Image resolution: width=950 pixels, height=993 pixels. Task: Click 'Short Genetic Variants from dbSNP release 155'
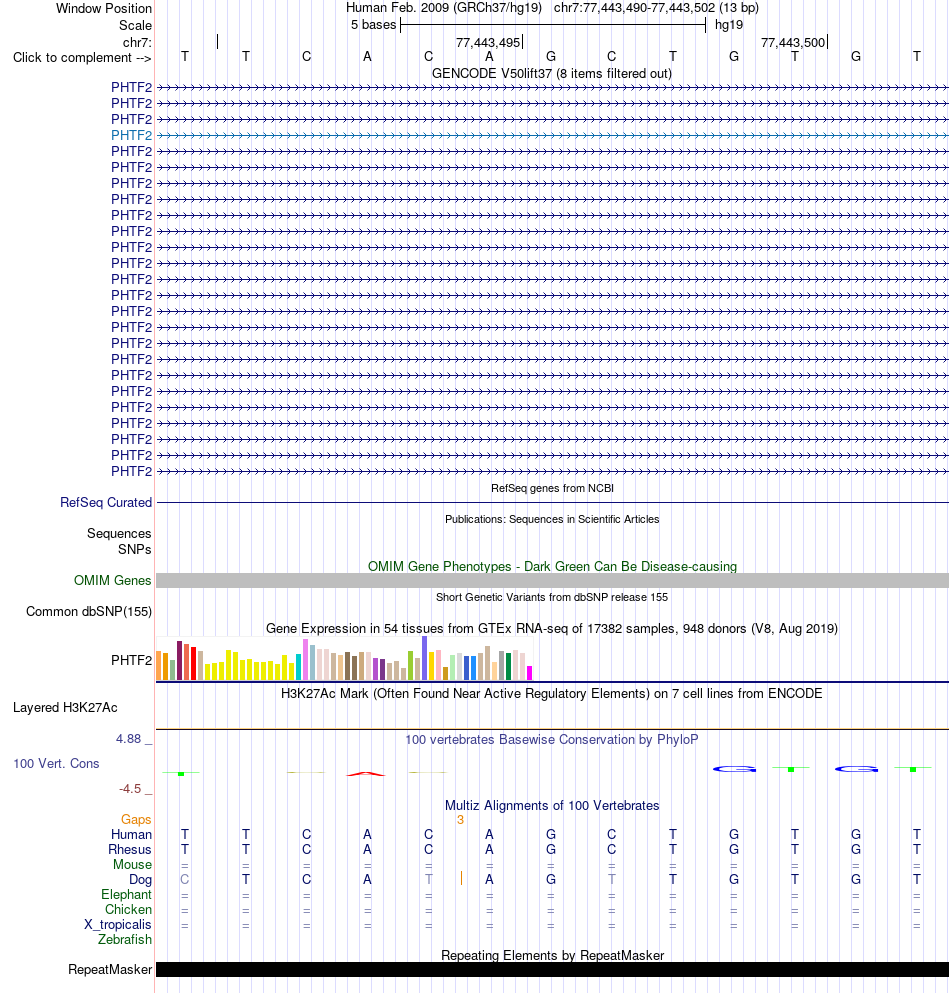click(552, 597)
